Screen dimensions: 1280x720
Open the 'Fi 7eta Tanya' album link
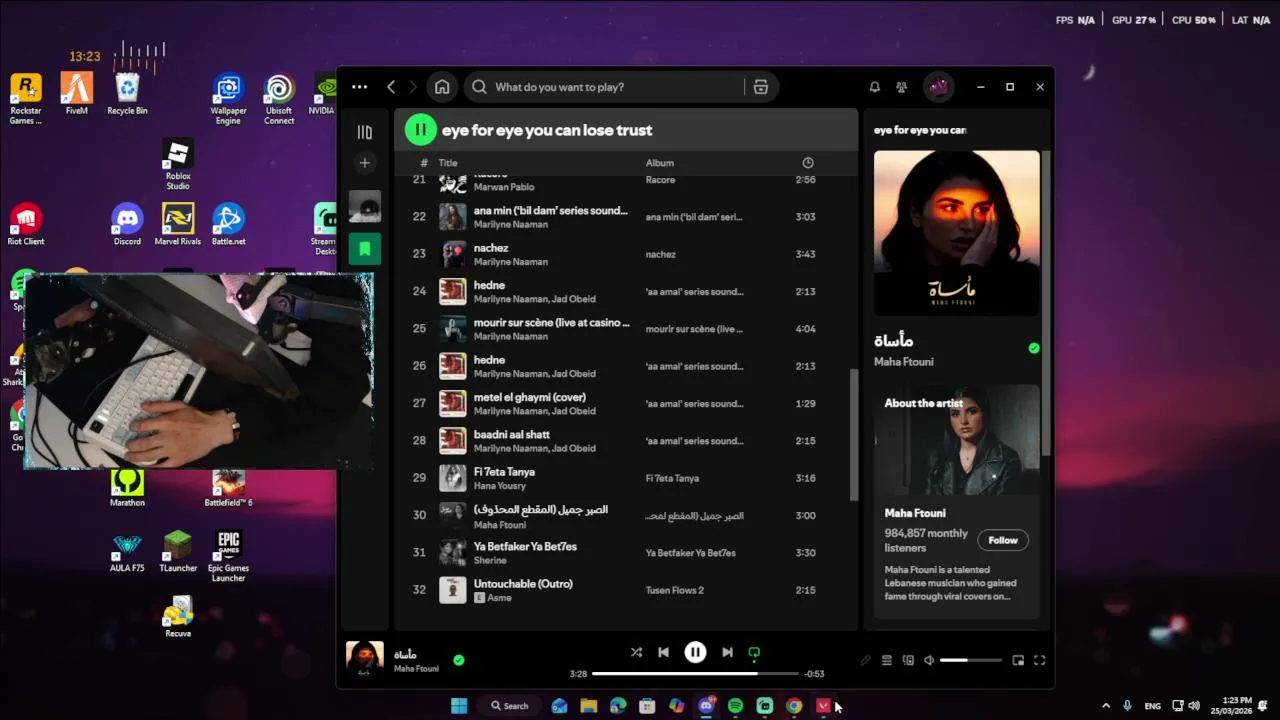click(x=672, y=478)
